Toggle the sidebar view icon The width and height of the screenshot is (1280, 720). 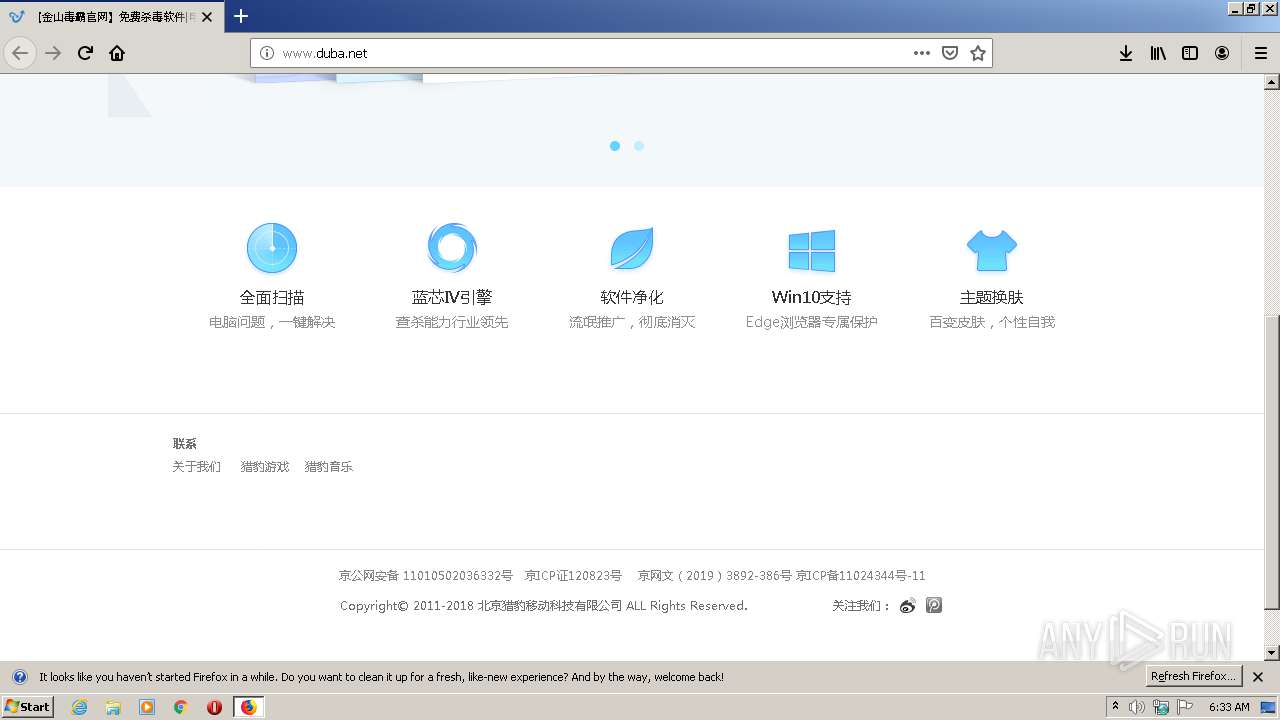[1190, 53]
